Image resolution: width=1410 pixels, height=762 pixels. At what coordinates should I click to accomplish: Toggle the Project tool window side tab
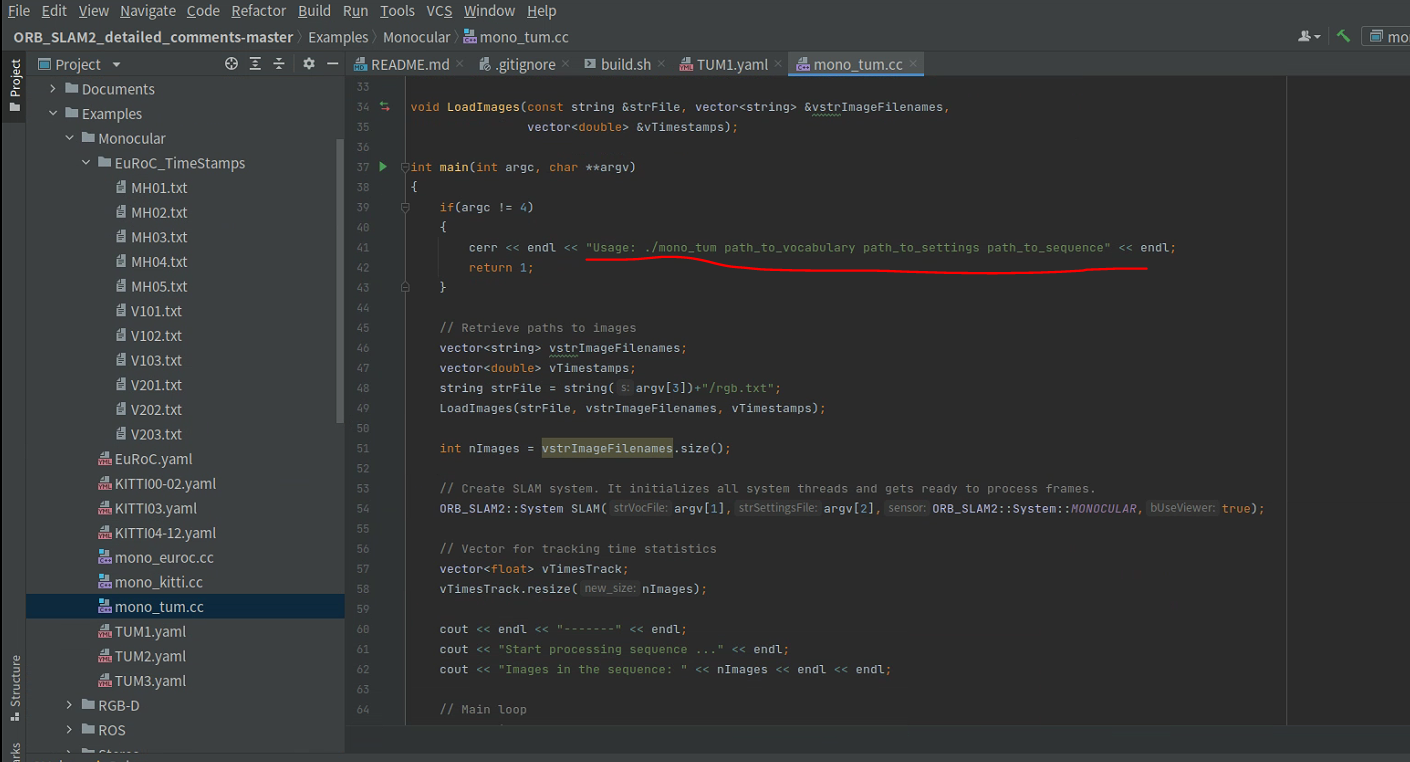15,86
